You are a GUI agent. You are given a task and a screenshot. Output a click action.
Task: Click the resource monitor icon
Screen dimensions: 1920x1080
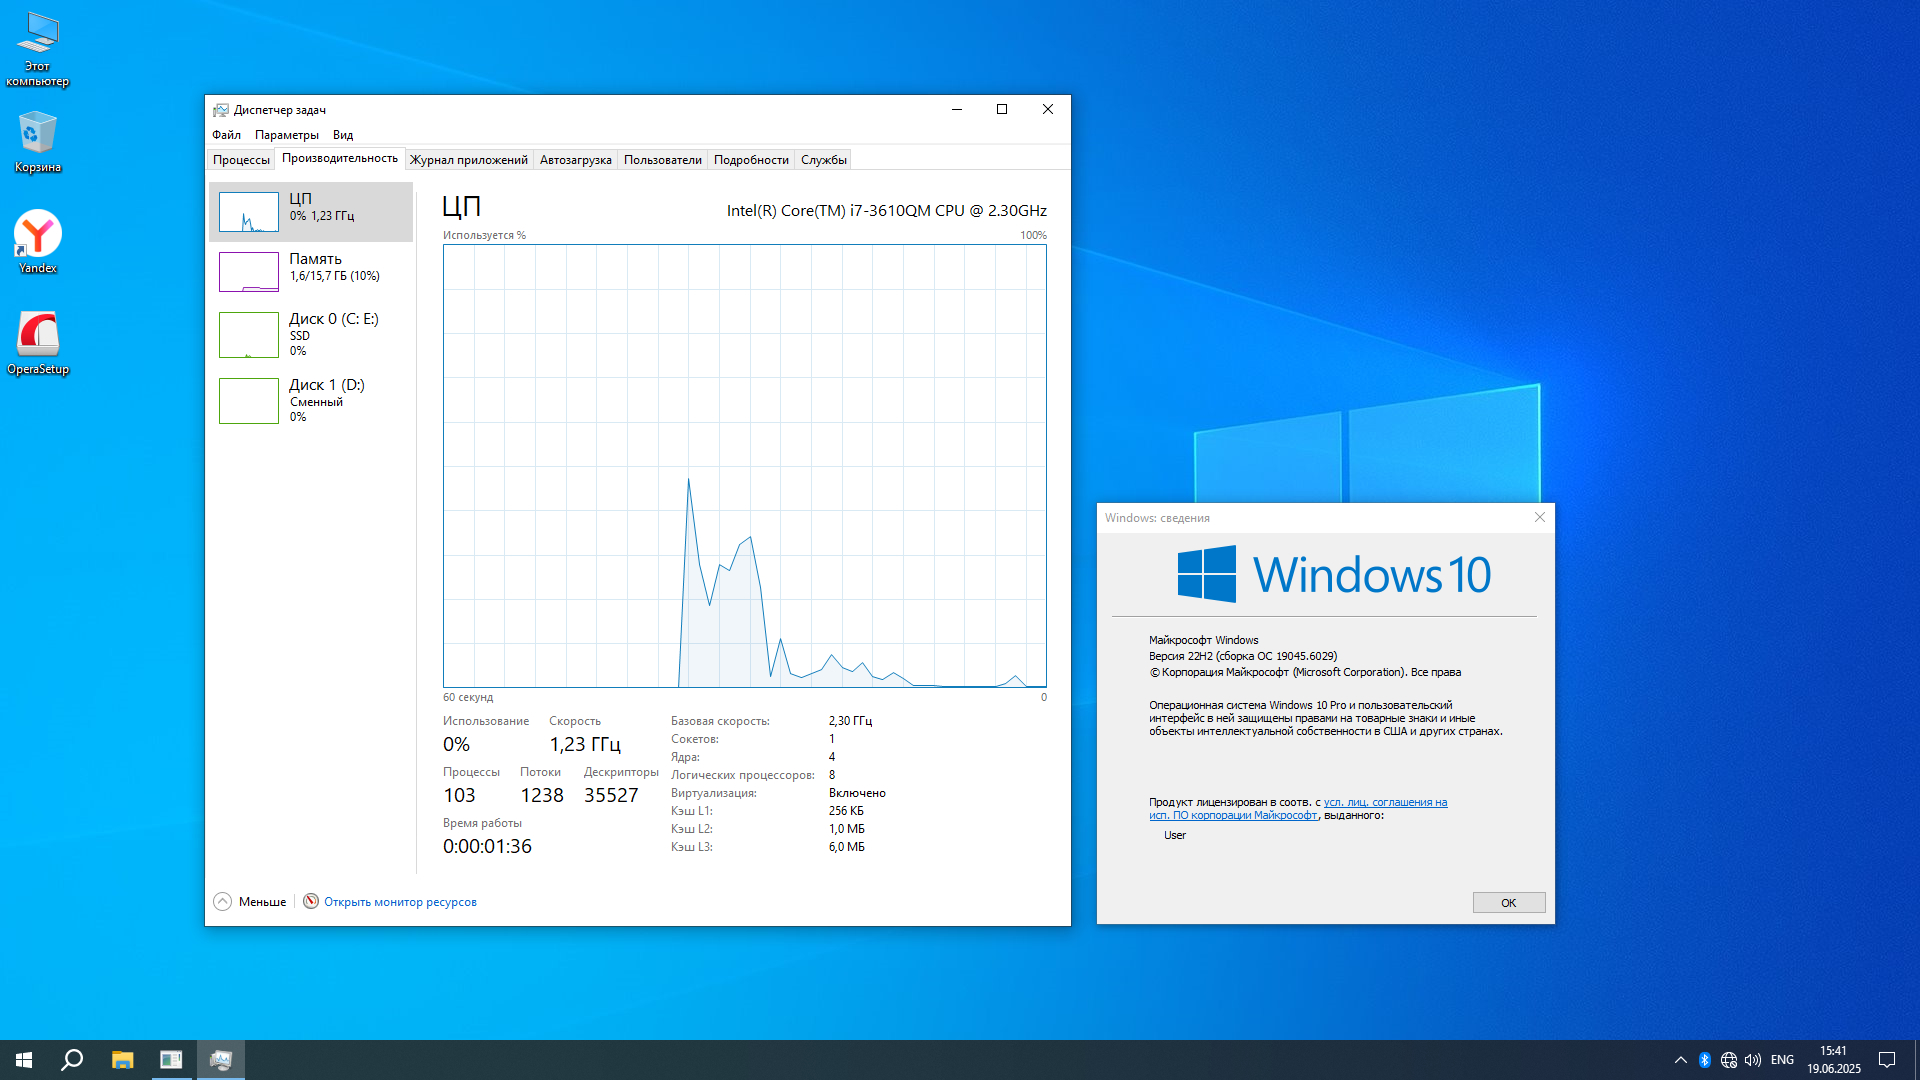tap(311, 901)
